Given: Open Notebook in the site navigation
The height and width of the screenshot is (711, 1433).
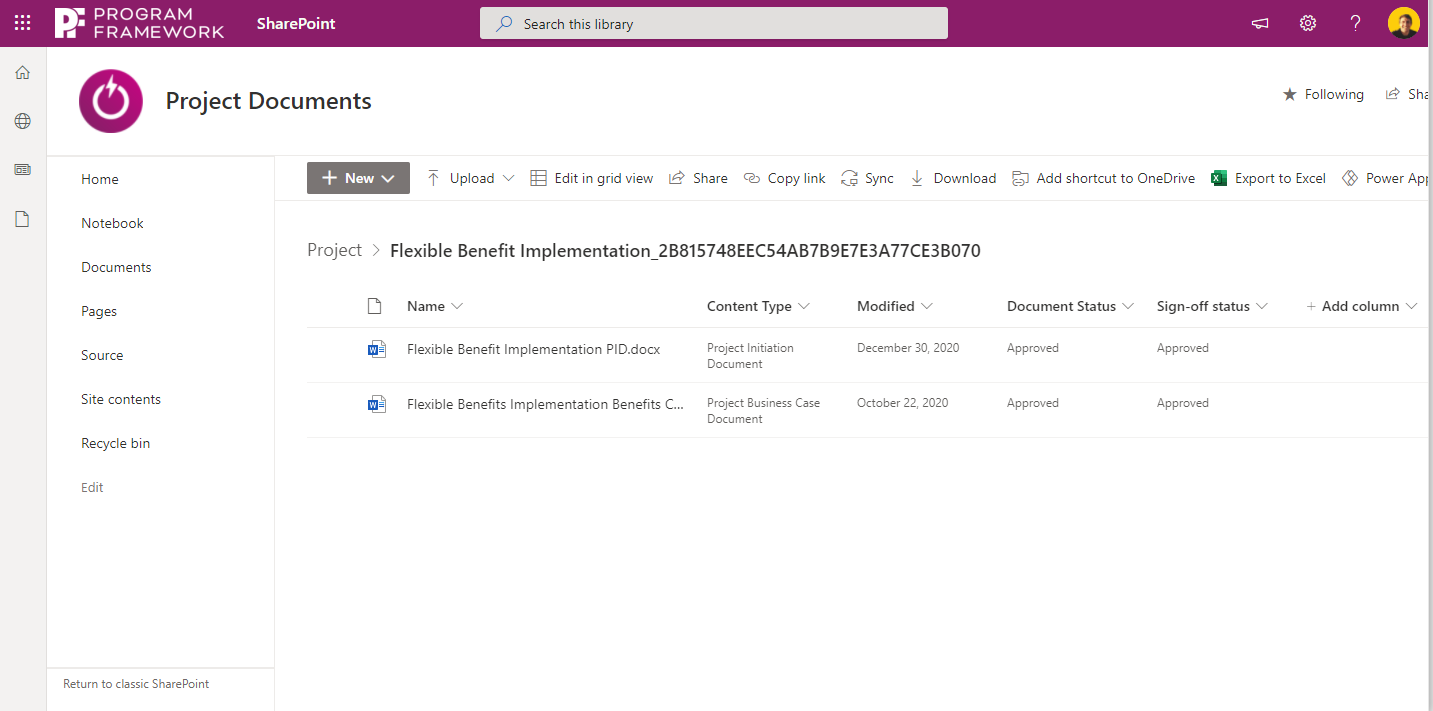Looking at the screenshot, I should click(112, 223).
